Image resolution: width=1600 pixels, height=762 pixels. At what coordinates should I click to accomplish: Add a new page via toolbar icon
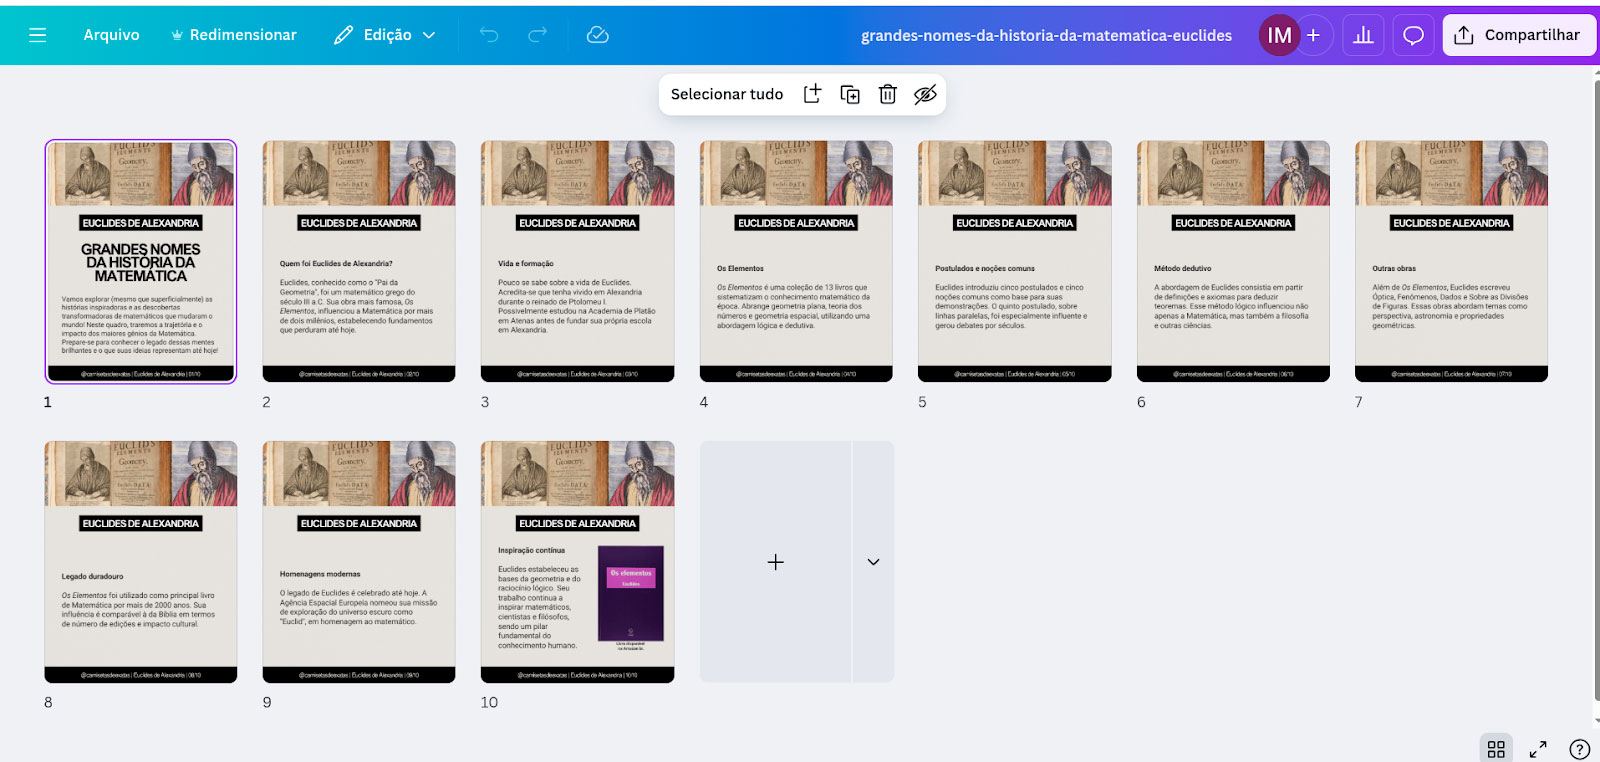pos(812,94)
